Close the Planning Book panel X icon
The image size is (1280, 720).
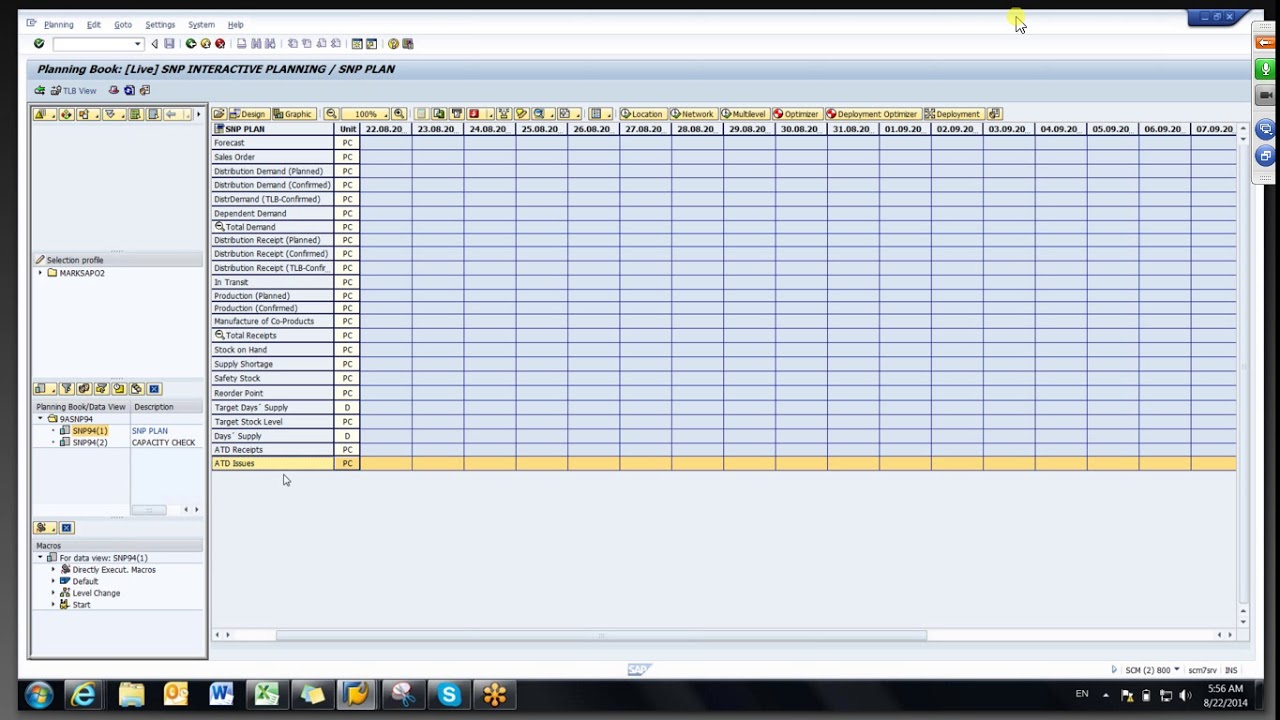pyautogui.click(x=153, y=389)
